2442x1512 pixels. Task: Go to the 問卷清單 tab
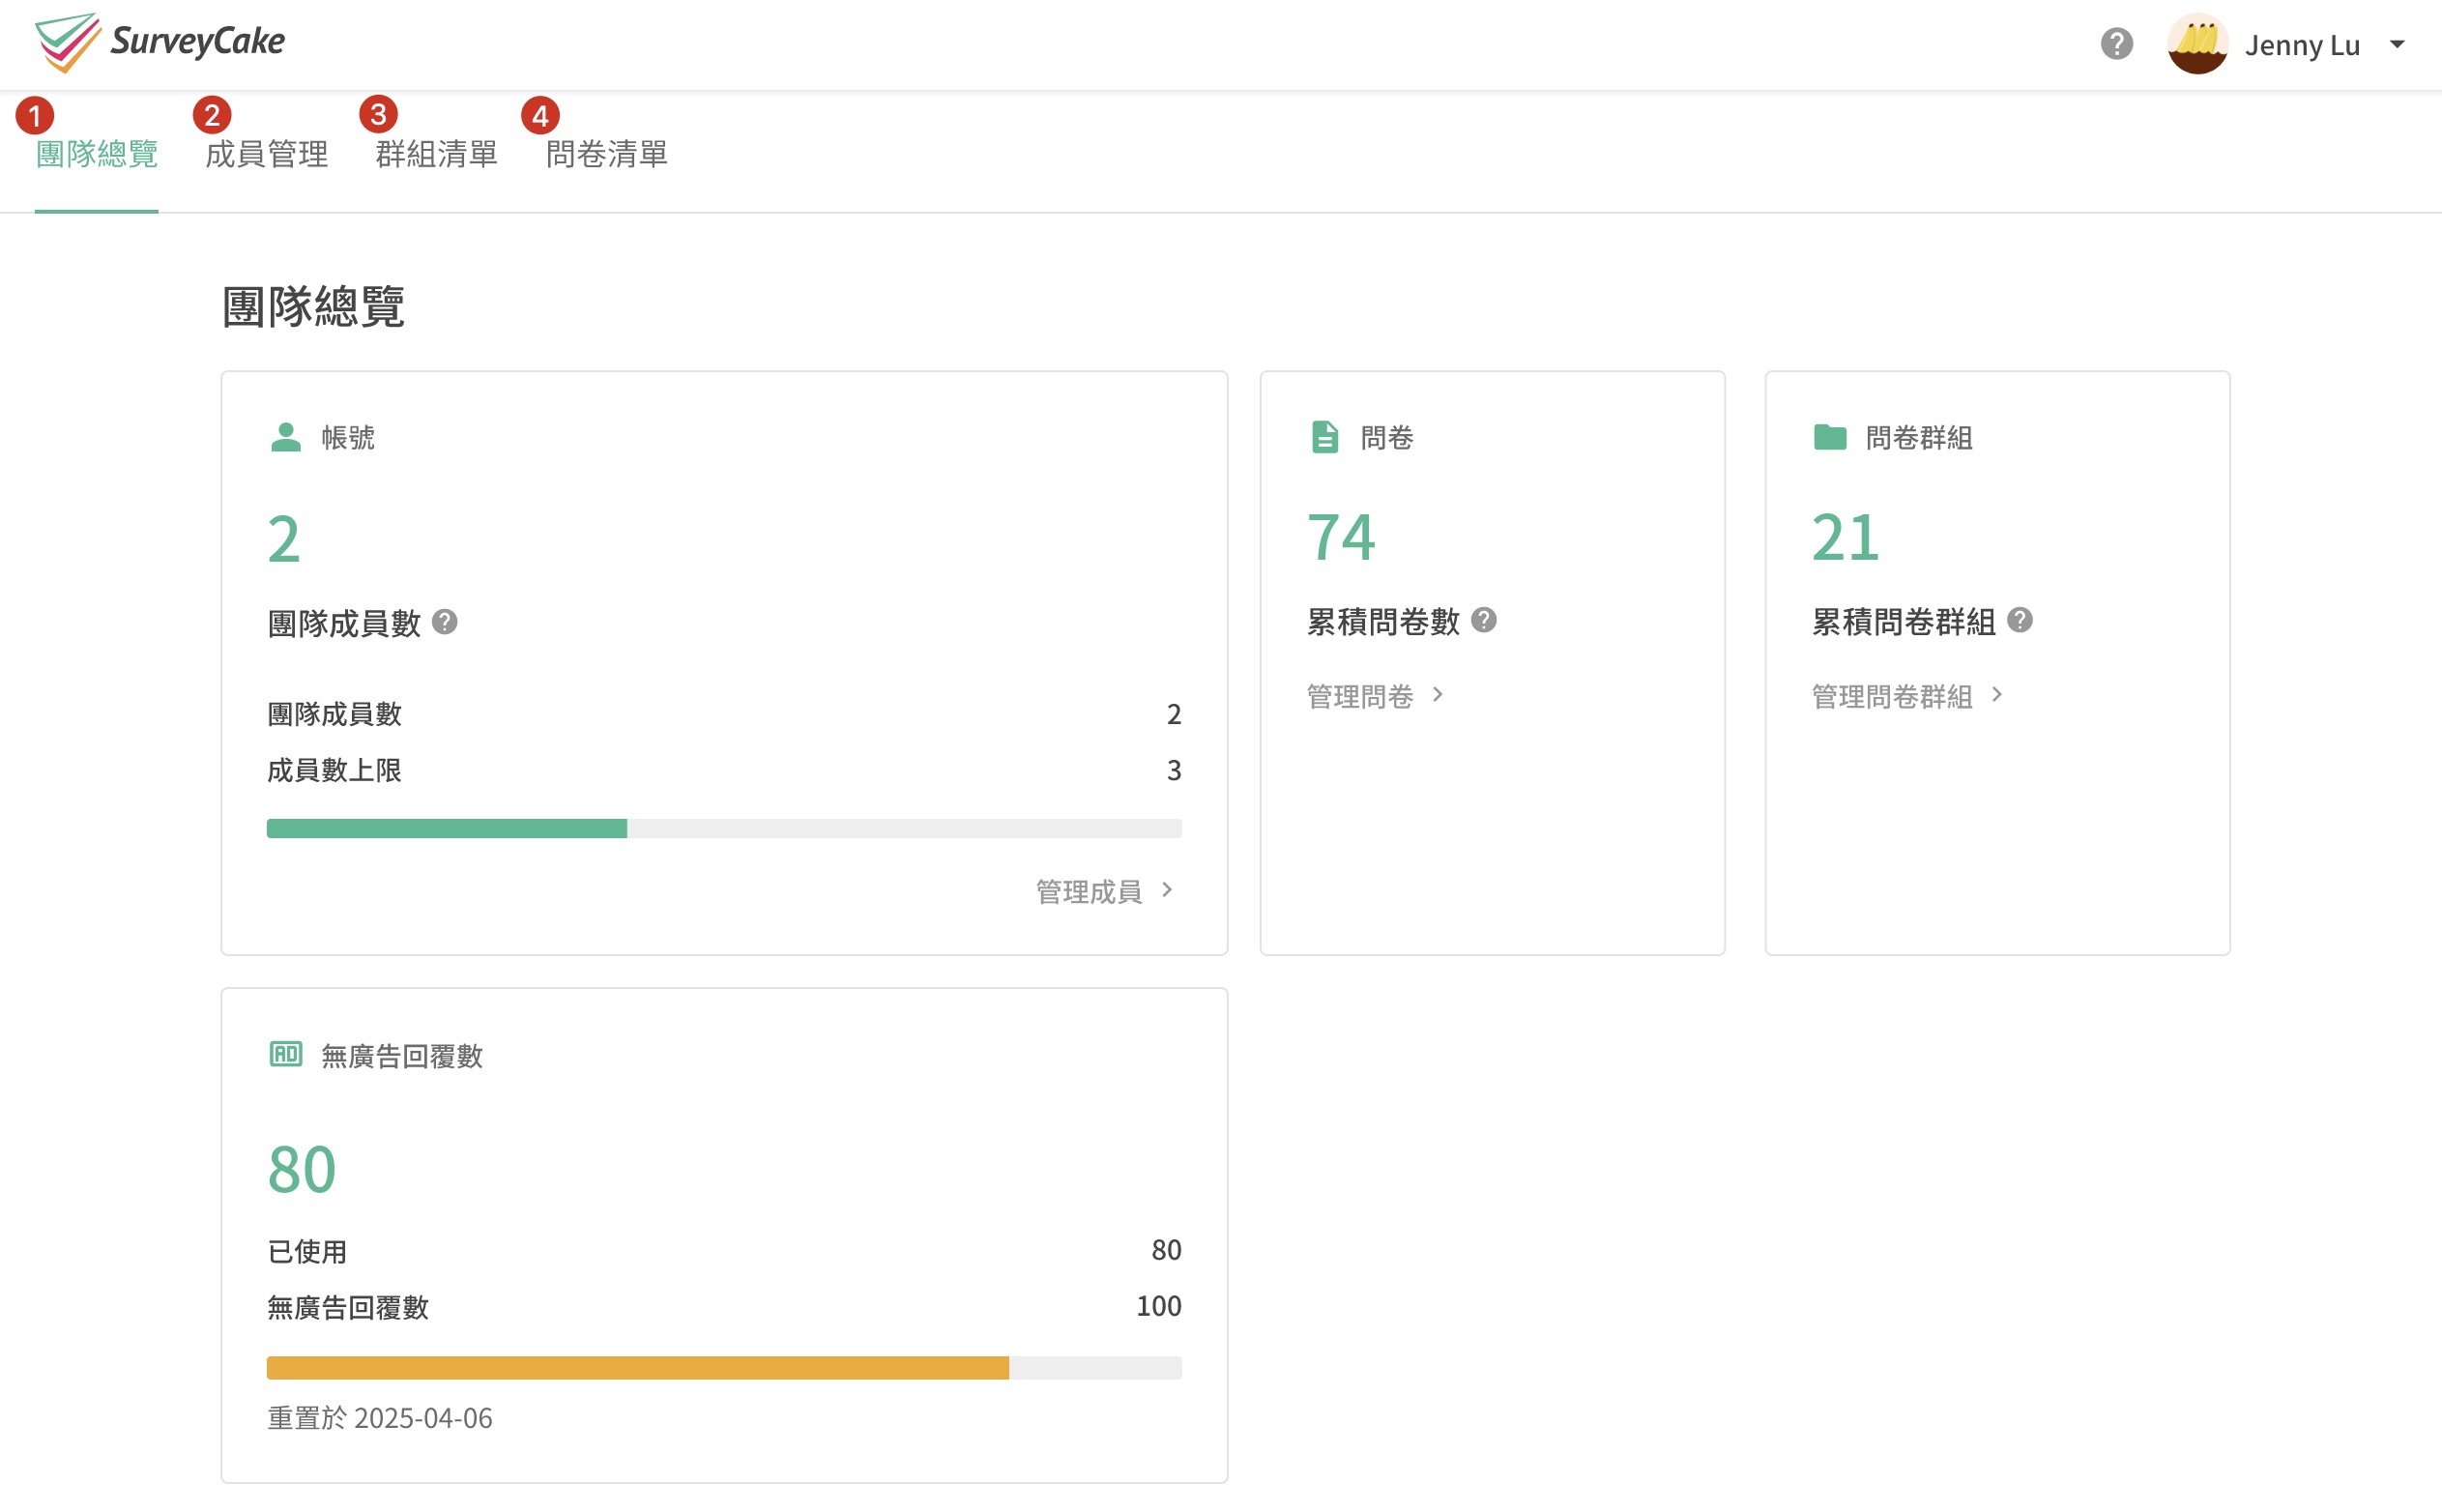coord(606,154)
